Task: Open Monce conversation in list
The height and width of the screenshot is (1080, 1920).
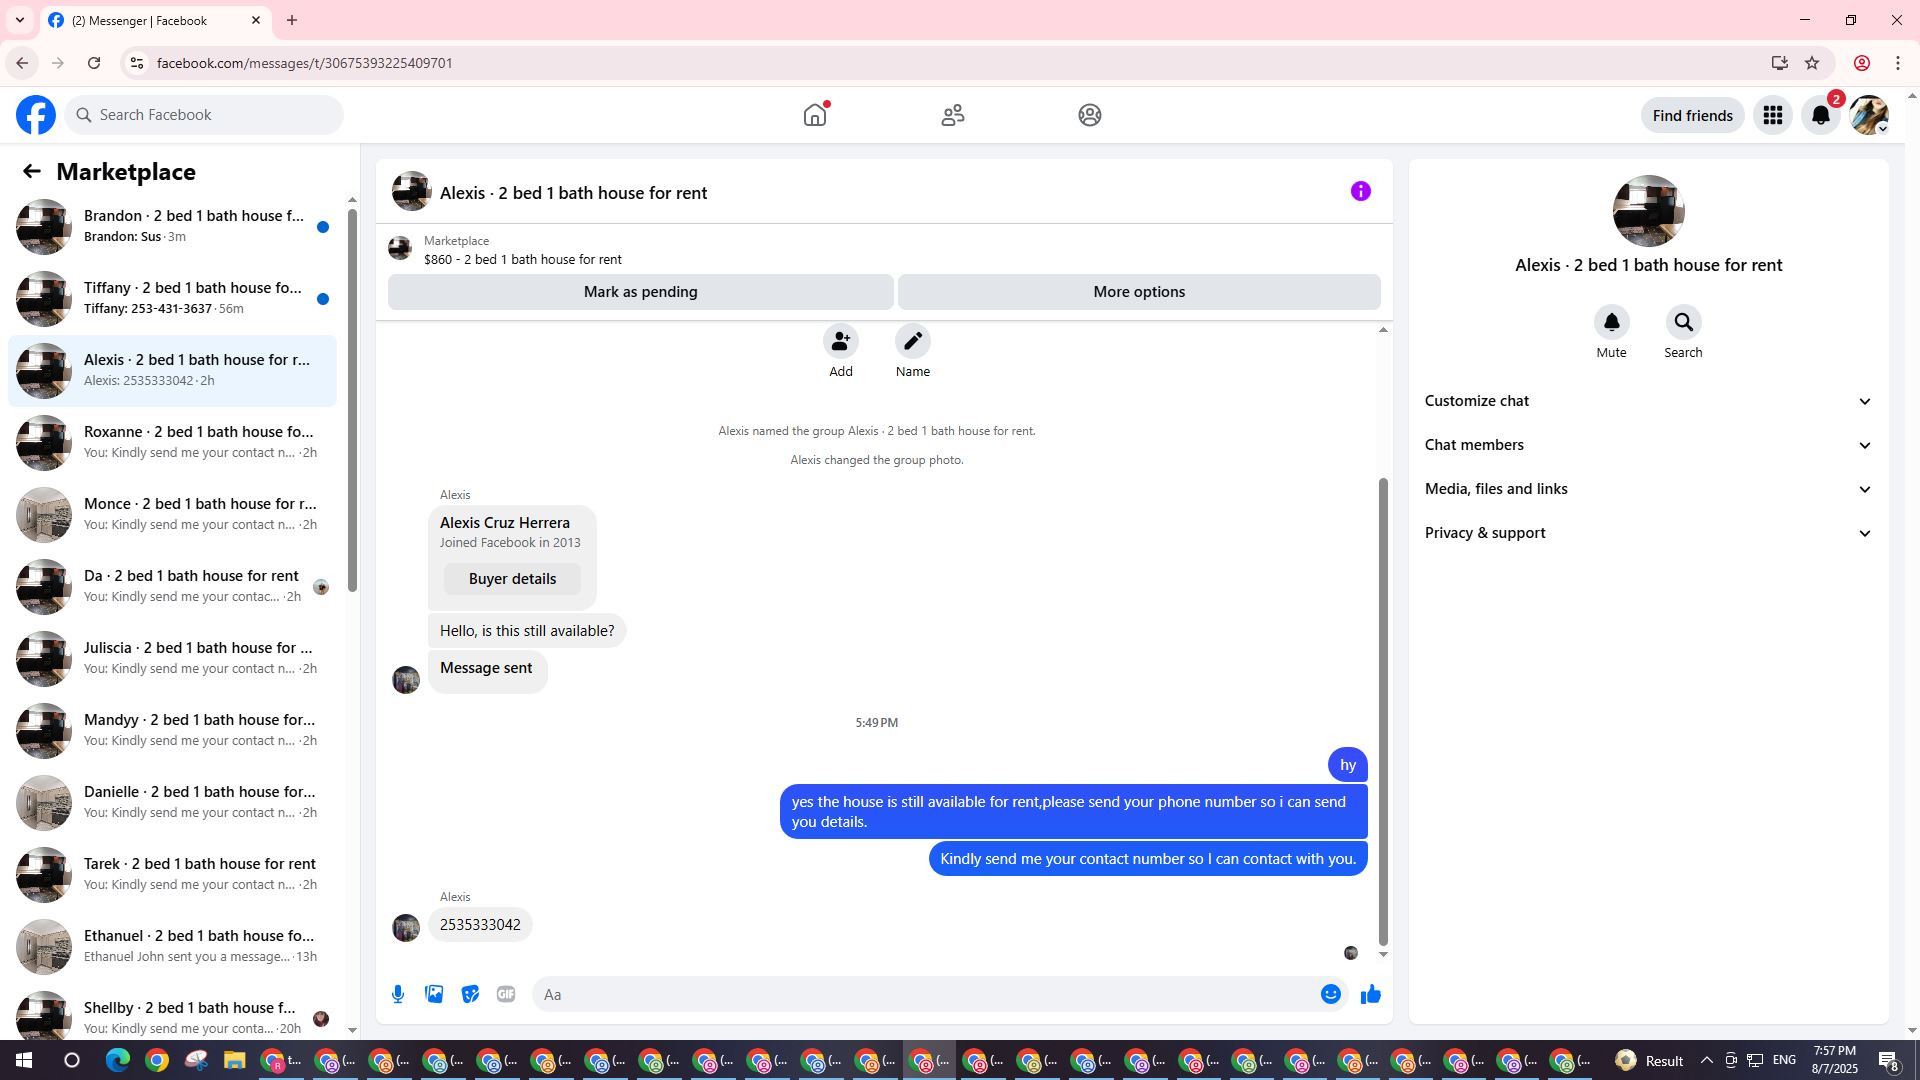Action: tap(172, 515)
